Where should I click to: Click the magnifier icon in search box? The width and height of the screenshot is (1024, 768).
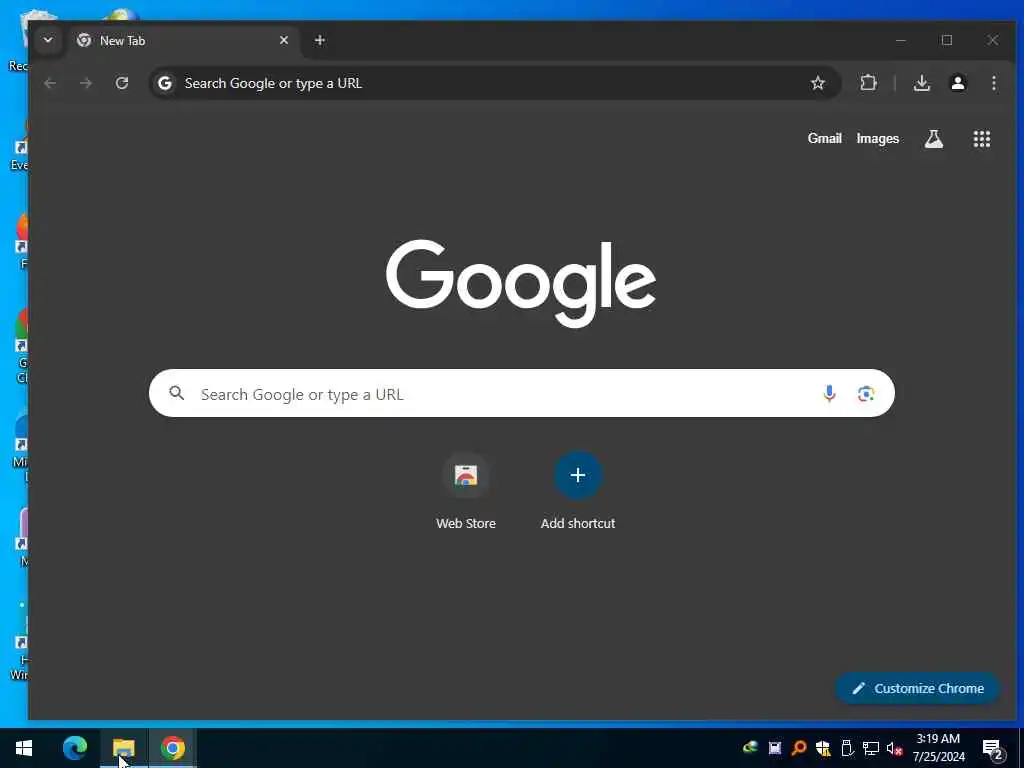pyautogui.click(x=176, y=392)
